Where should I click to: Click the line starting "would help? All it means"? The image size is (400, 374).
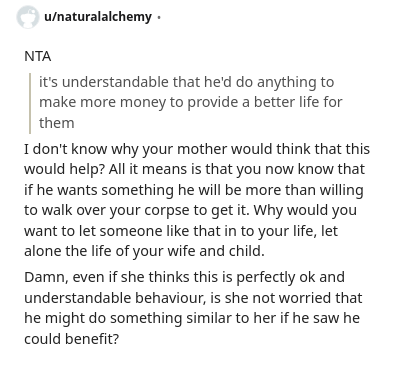tap(194, 169)
